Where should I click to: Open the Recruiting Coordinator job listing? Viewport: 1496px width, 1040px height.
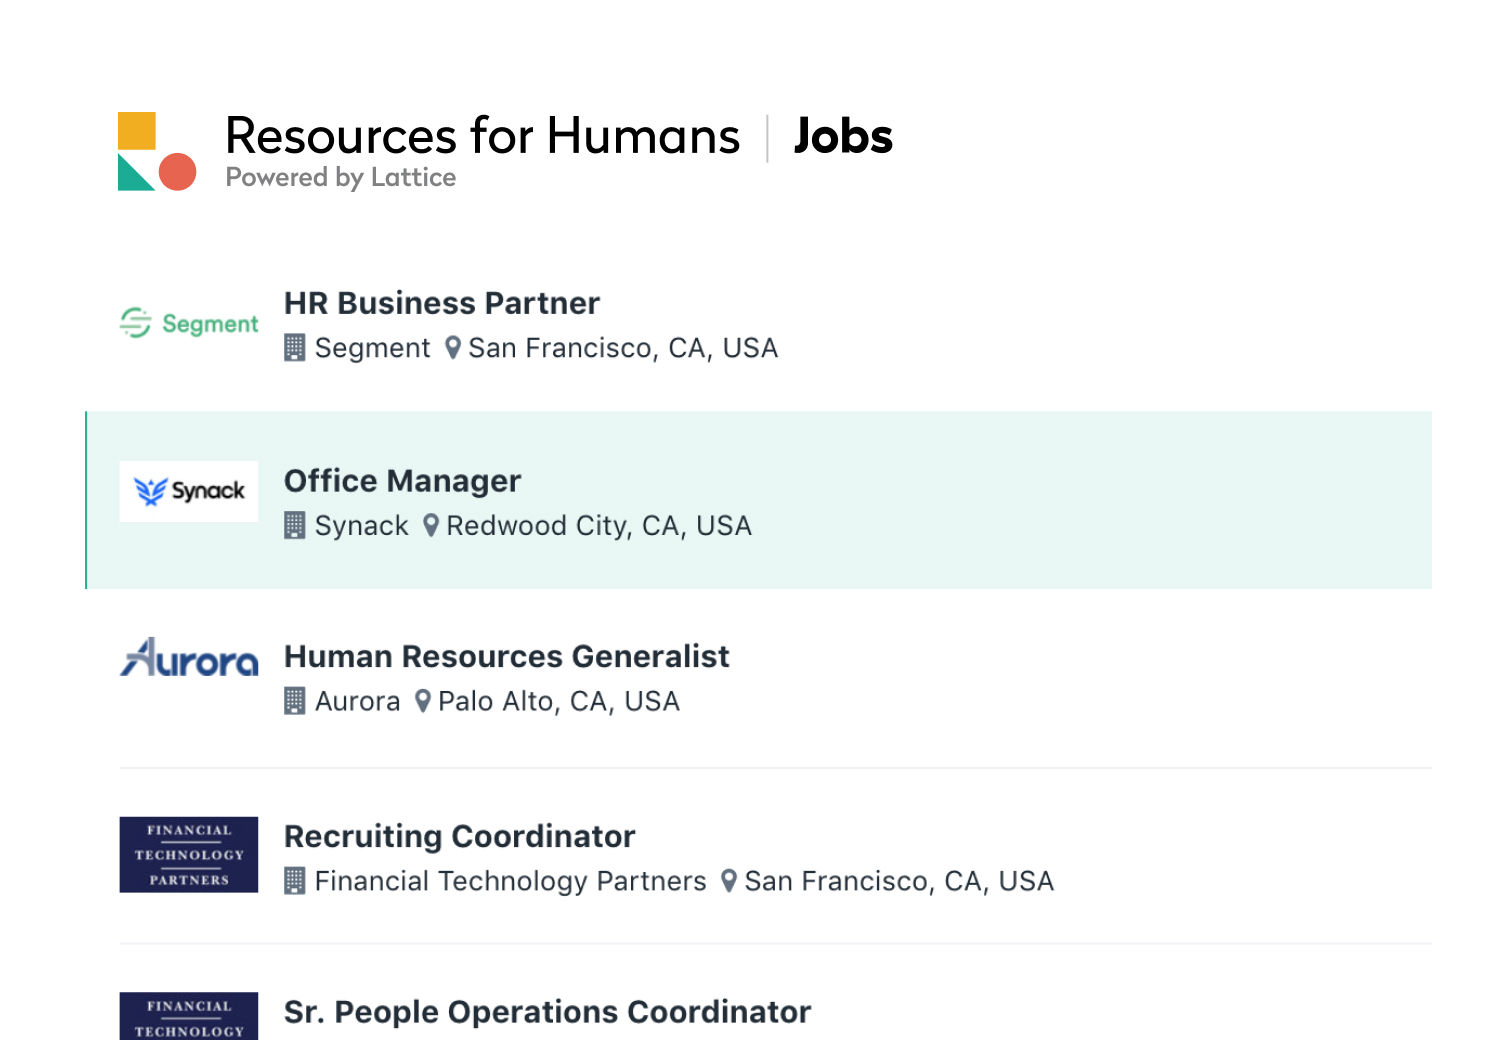pyautogui.click(x=459, y=836)
